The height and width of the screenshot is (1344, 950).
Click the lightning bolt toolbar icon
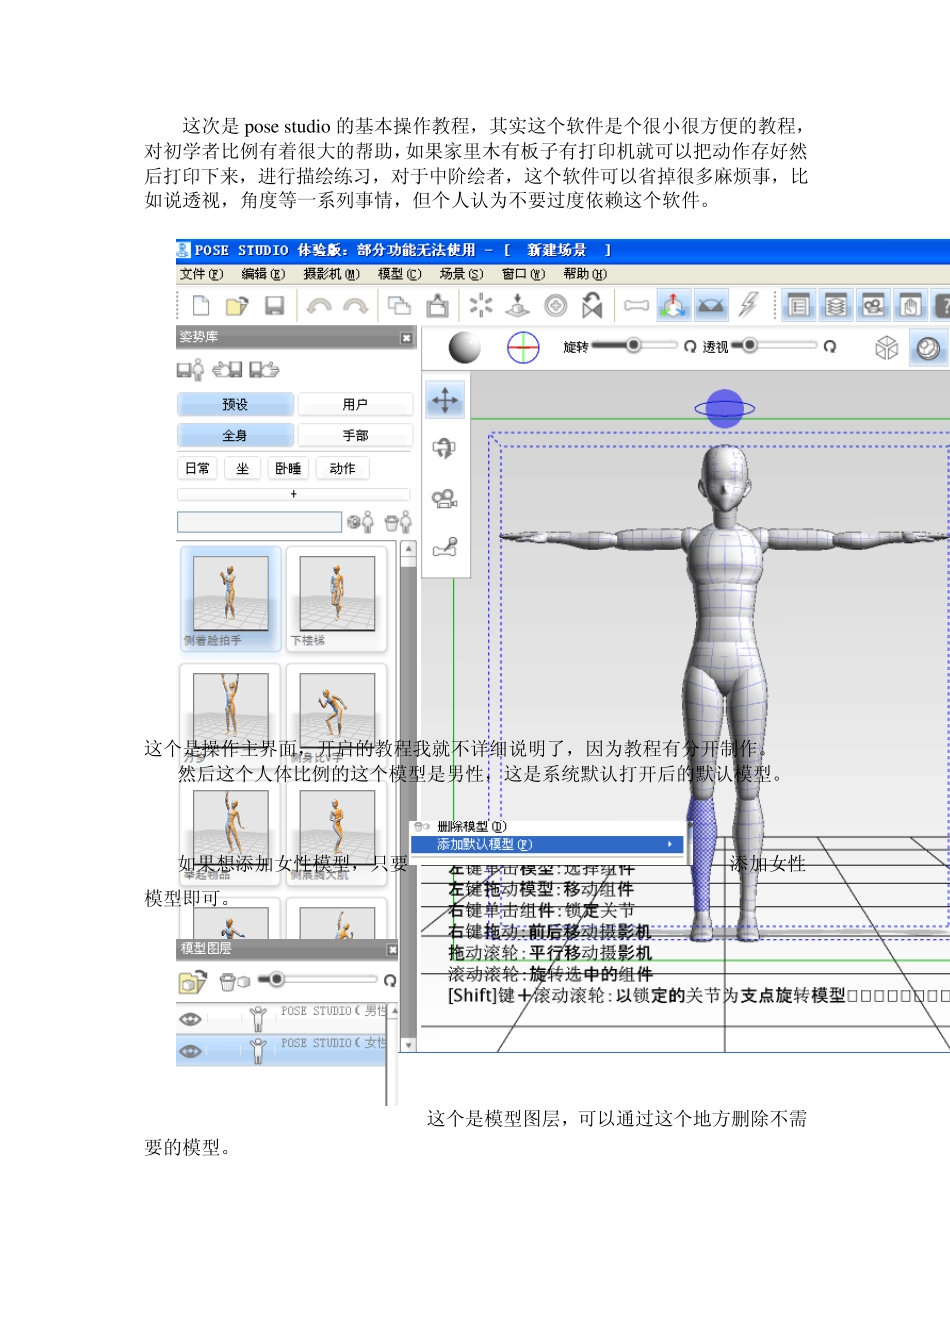pyautogui.click(x=748, y=305)
